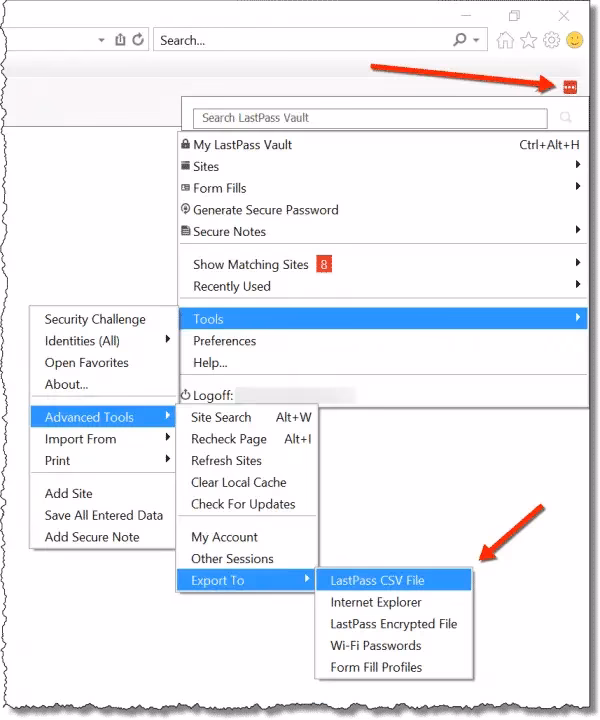The image size is (600, 720).
Task: Expand the Show Matching Sites submenu arrow
Action: 578,262
